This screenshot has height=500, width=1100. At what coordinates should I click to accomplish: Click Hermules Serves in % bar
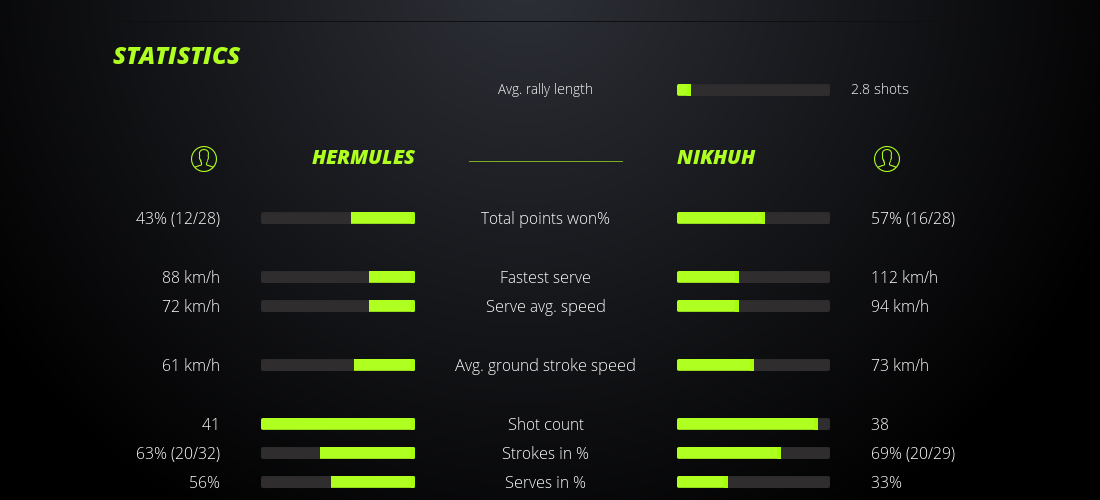click(338, 482)
